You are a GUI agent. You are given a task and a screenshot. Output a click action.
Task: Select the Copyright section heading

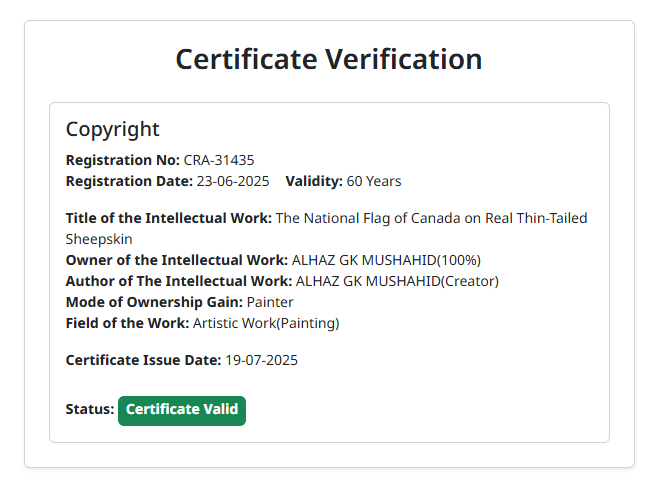point(112,130)
